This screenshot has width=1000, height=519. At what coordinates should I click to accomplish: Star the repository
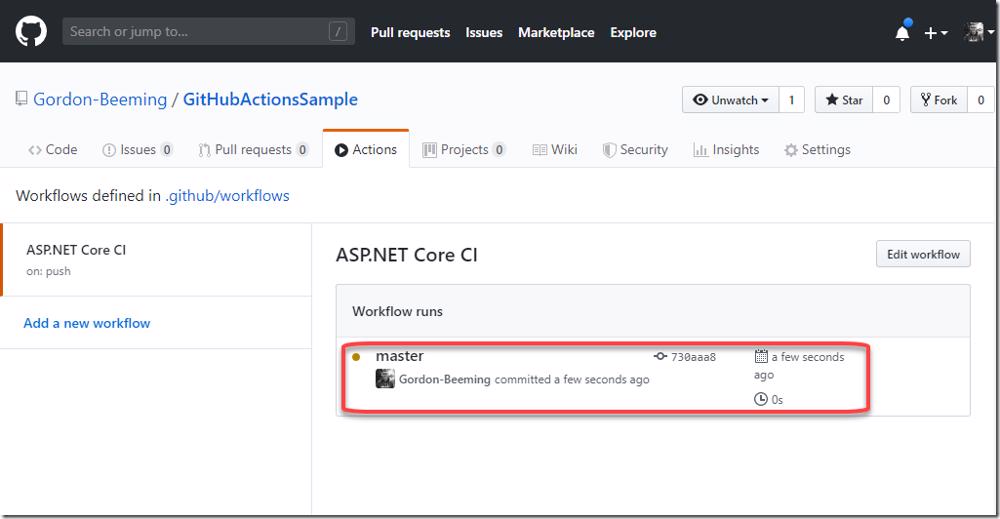pos(844,100)
